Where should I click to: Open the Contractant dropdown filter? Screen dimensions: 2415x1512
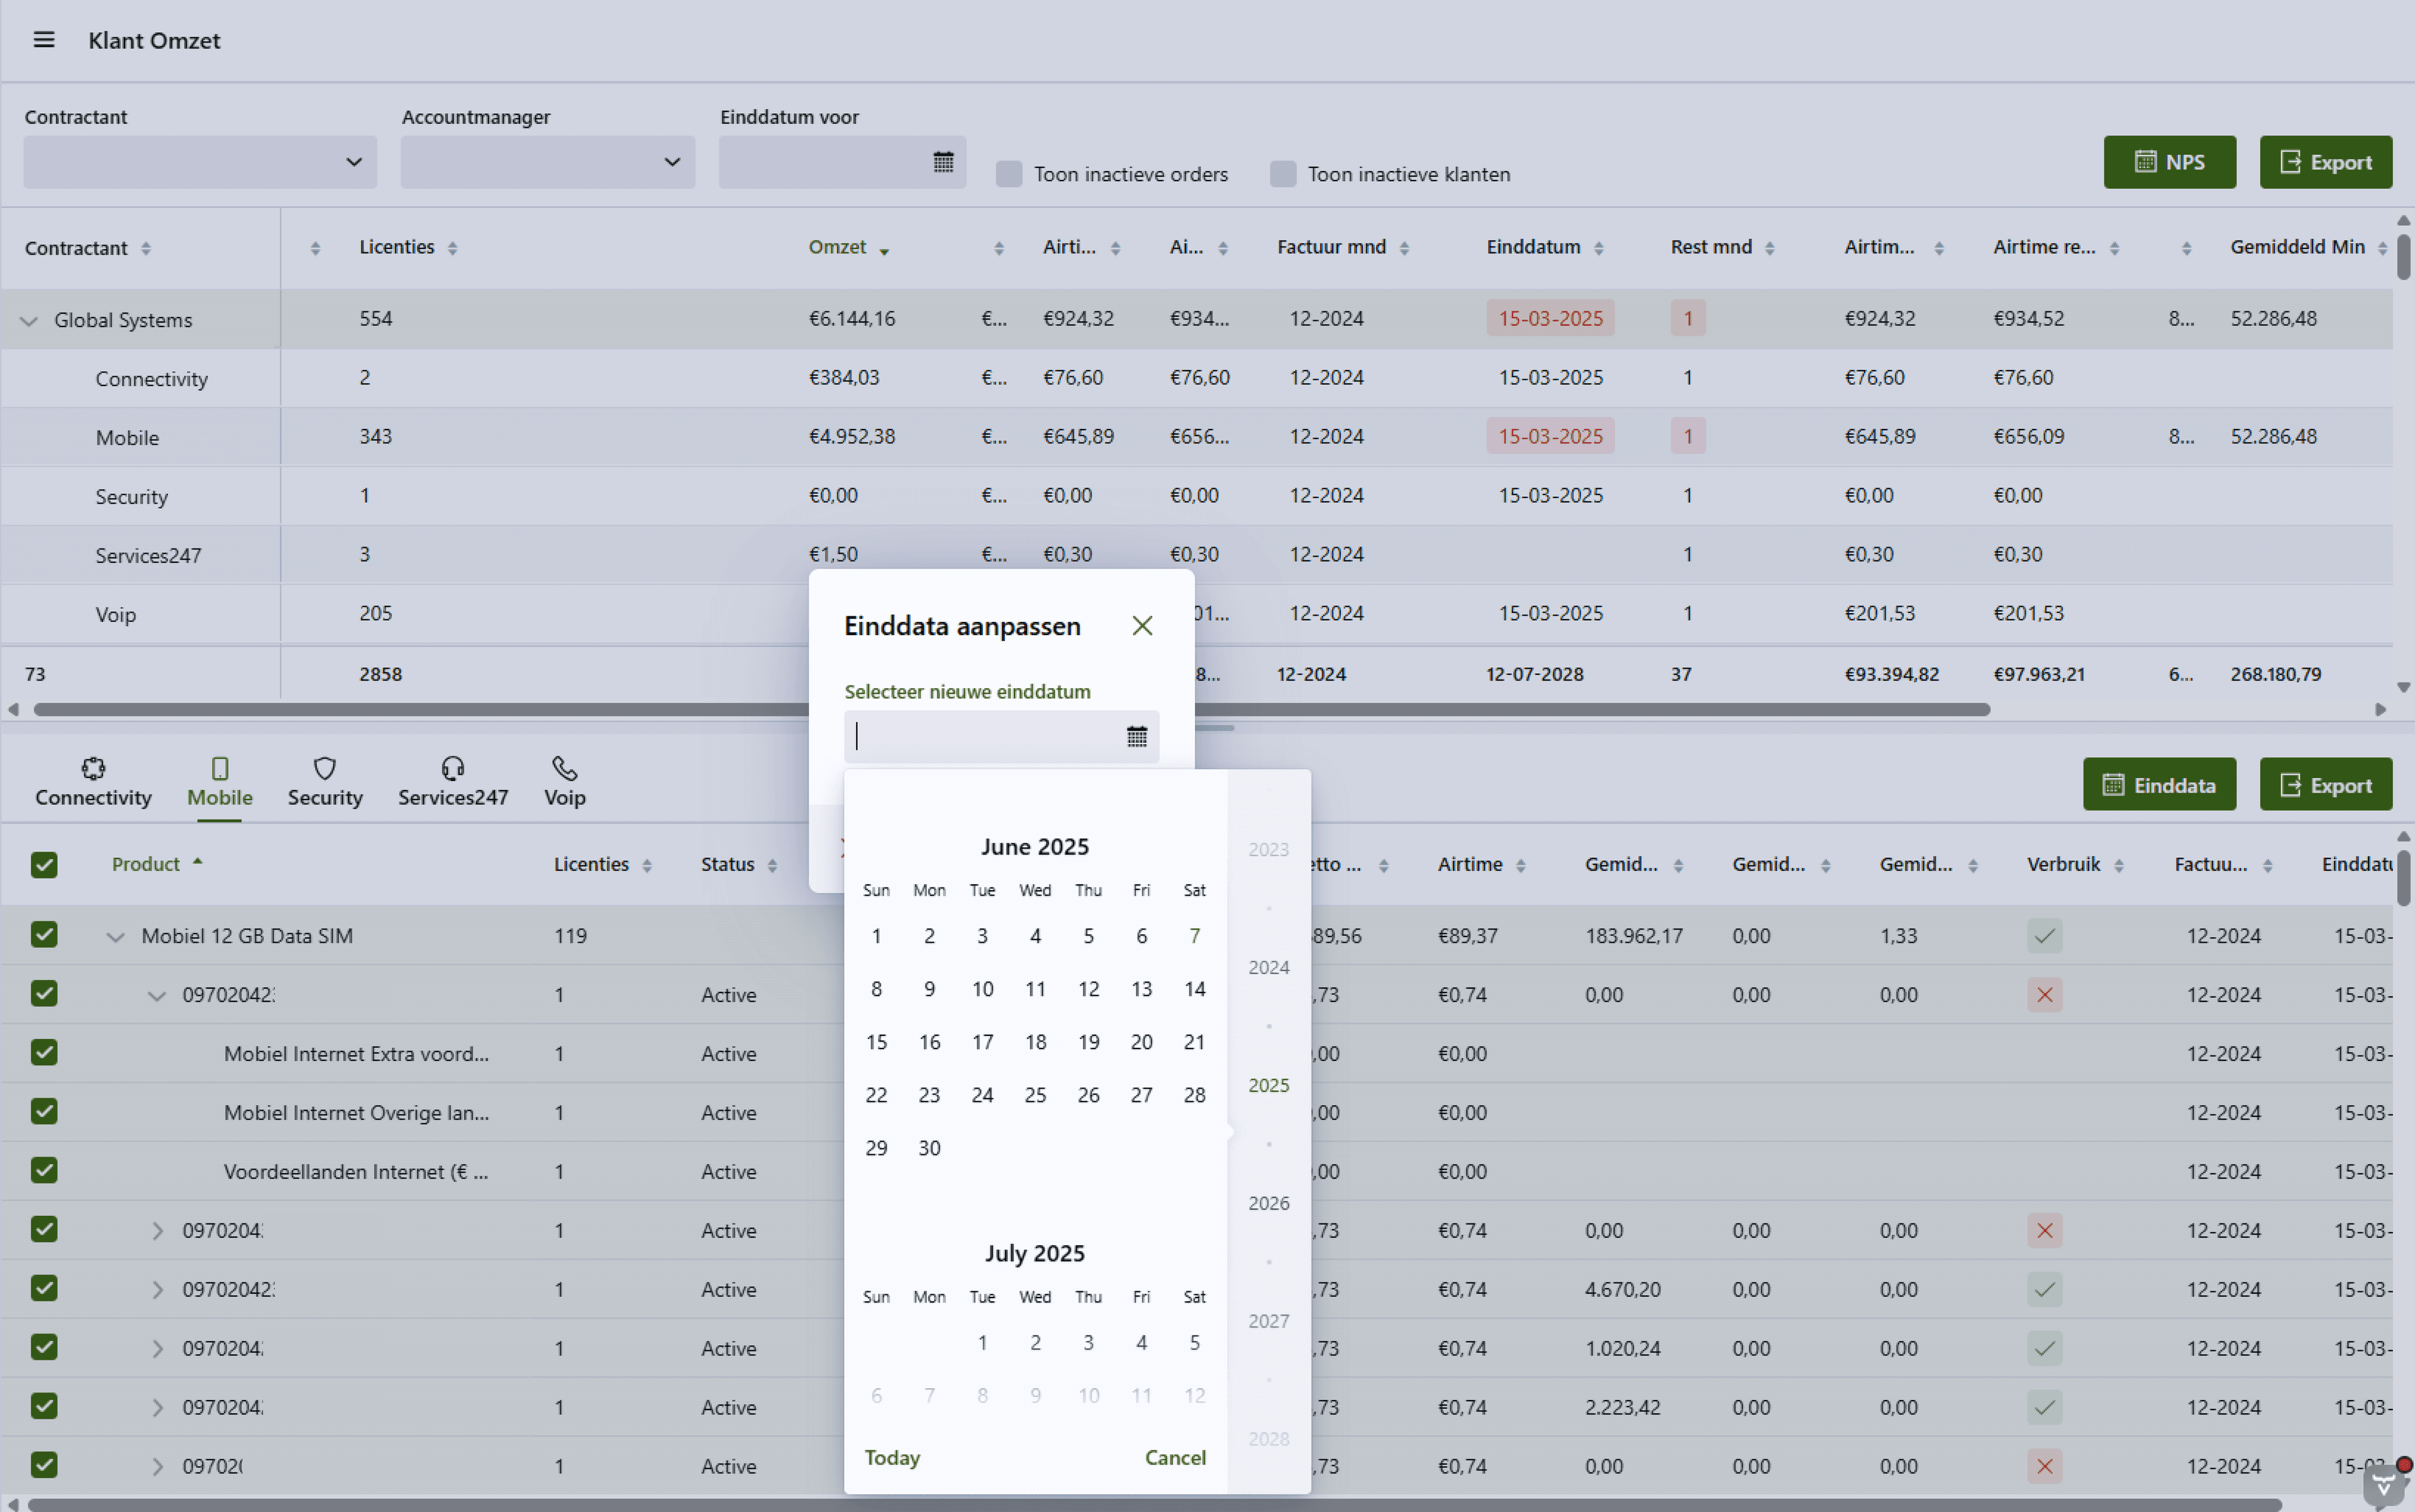pos(200,162)
